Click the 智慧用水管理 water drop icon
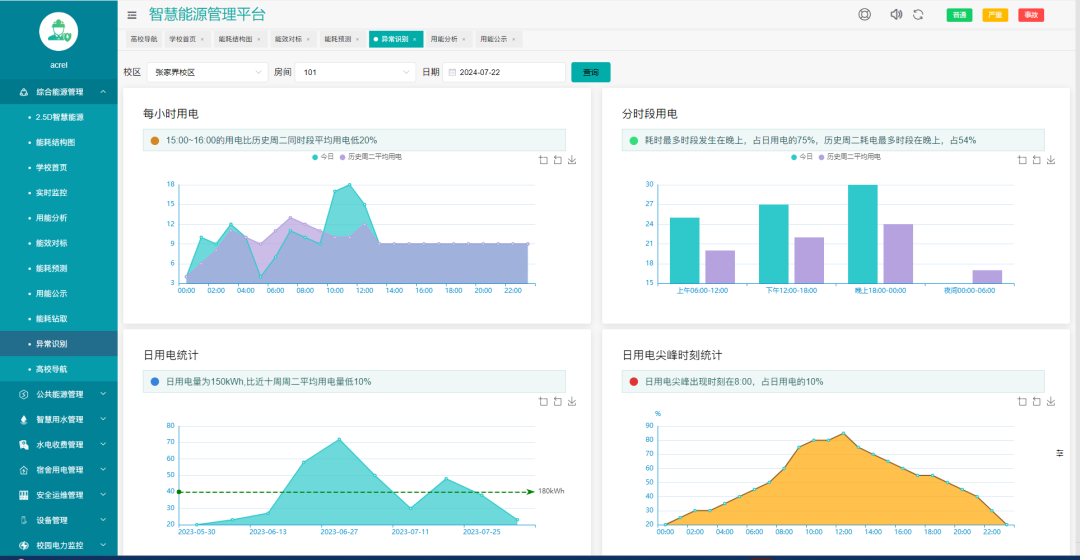Viewport: 1080px width, 560px height. (23, 419)
